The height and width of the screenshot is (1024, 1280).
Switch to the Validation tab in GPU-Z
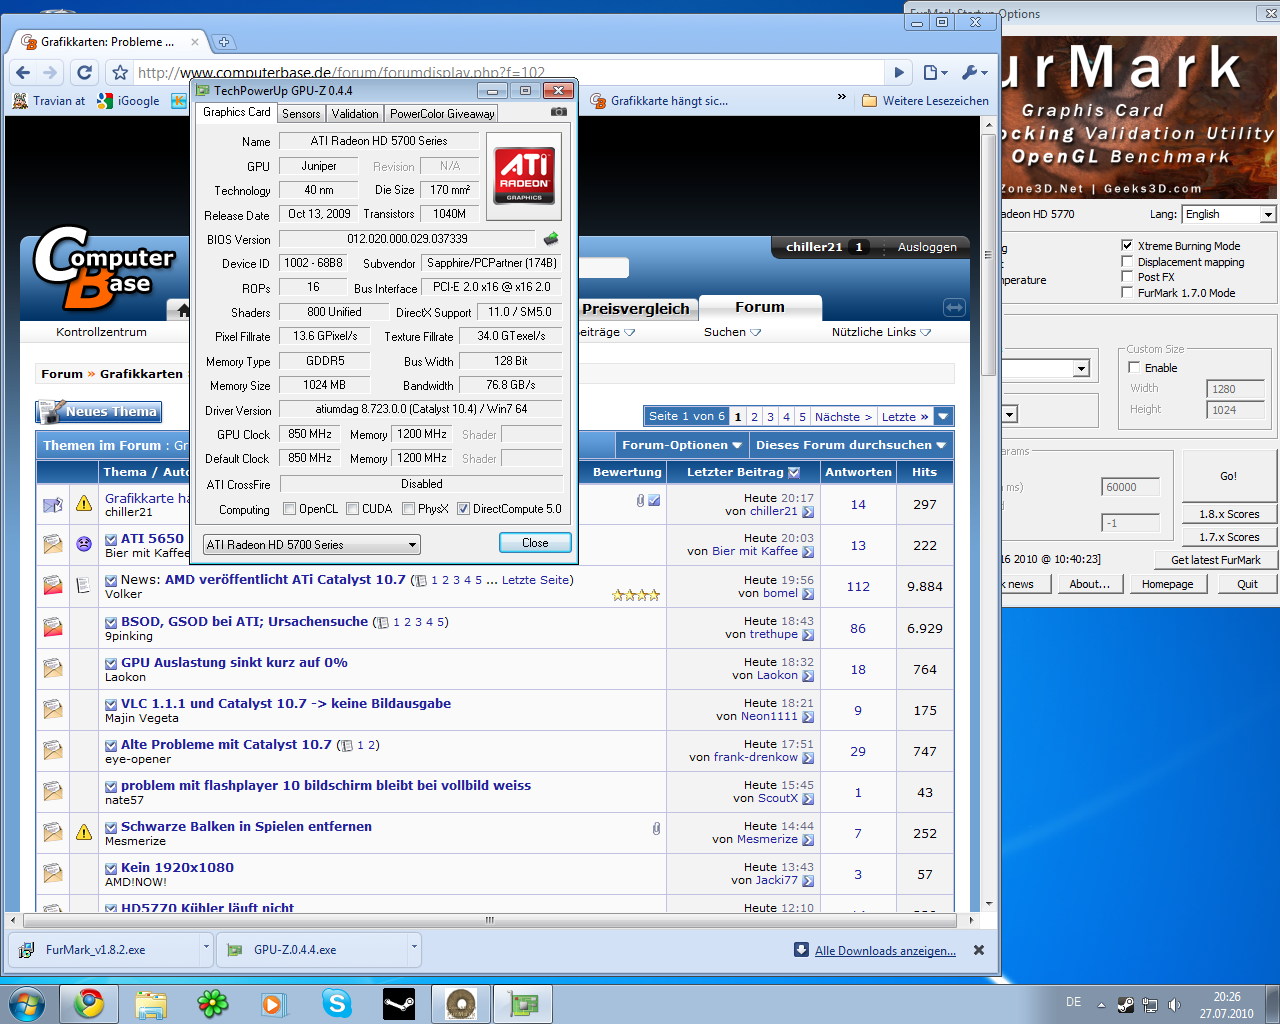[355, 114]
